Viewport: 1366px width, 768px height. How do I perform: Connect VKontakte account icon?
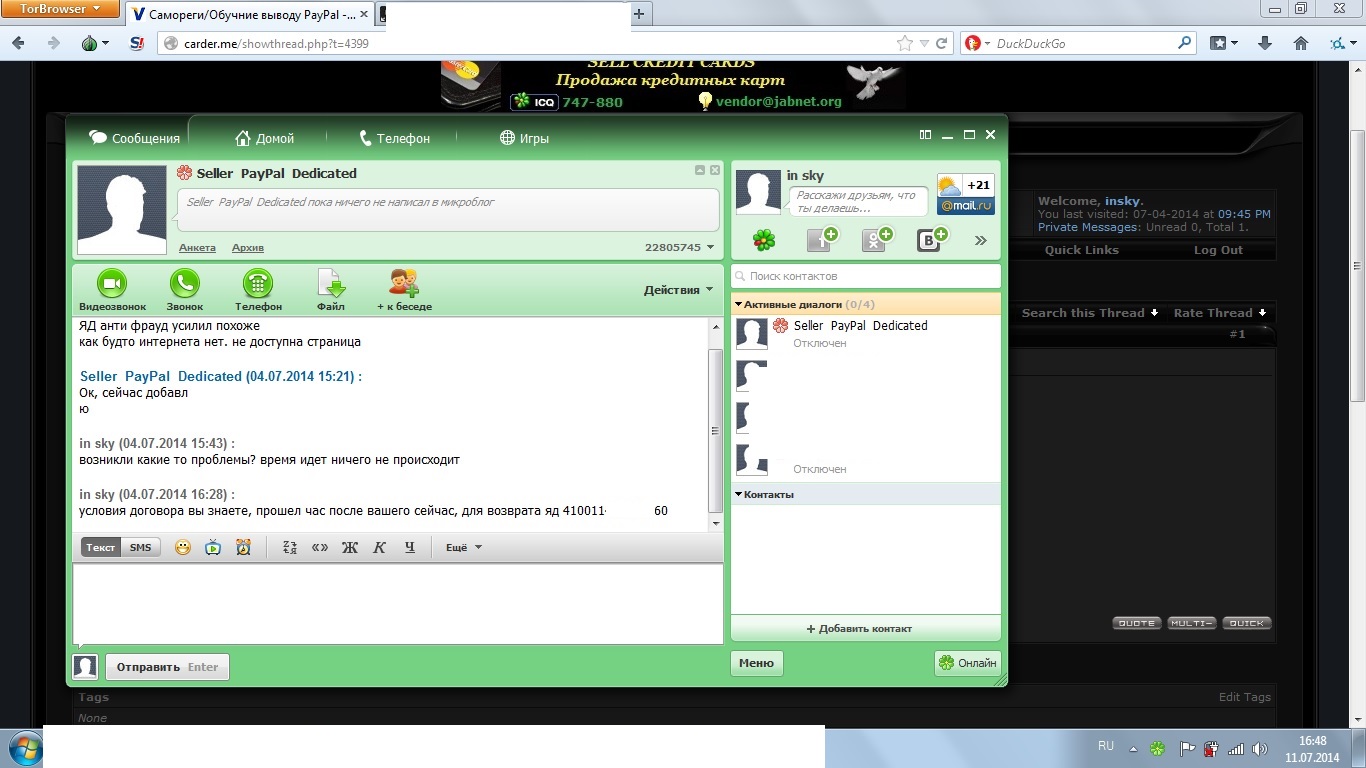932,240
